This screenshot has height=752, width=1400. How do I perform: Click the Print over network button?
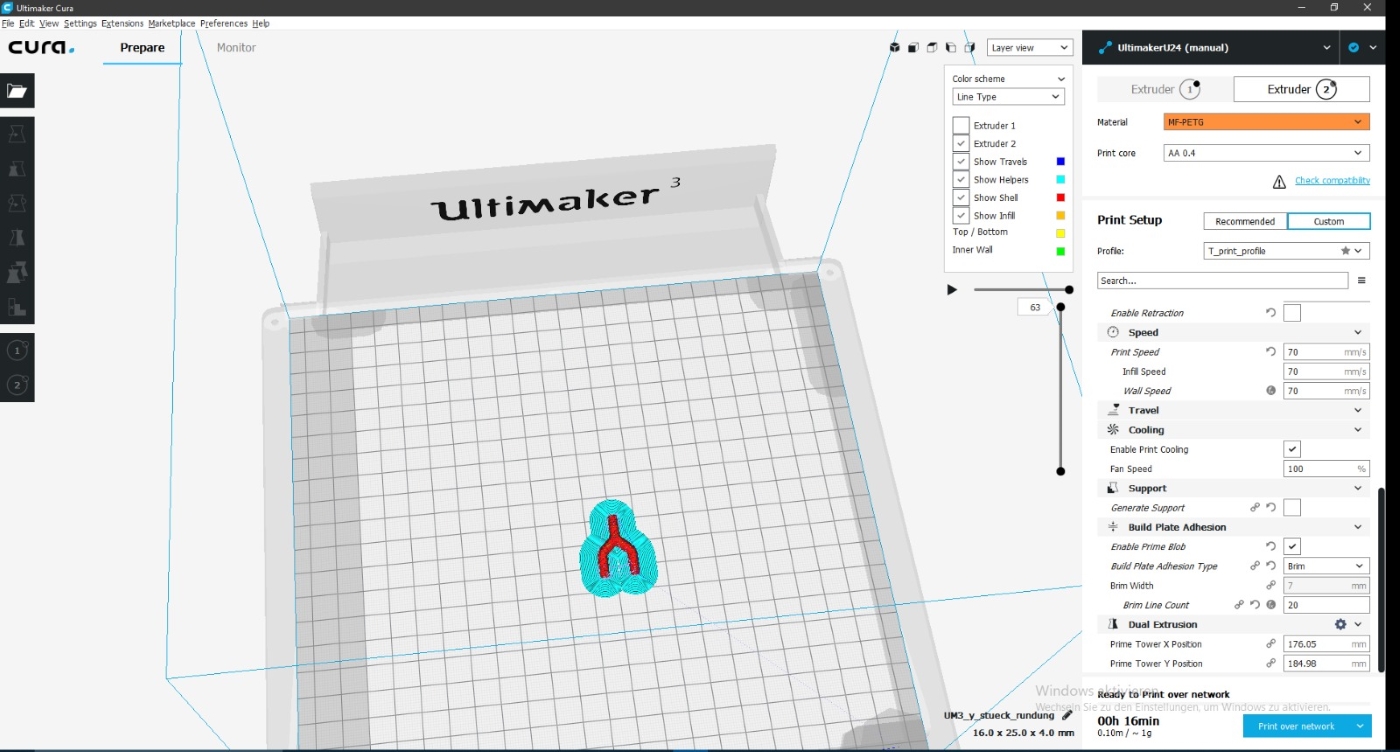(1296, 726)
